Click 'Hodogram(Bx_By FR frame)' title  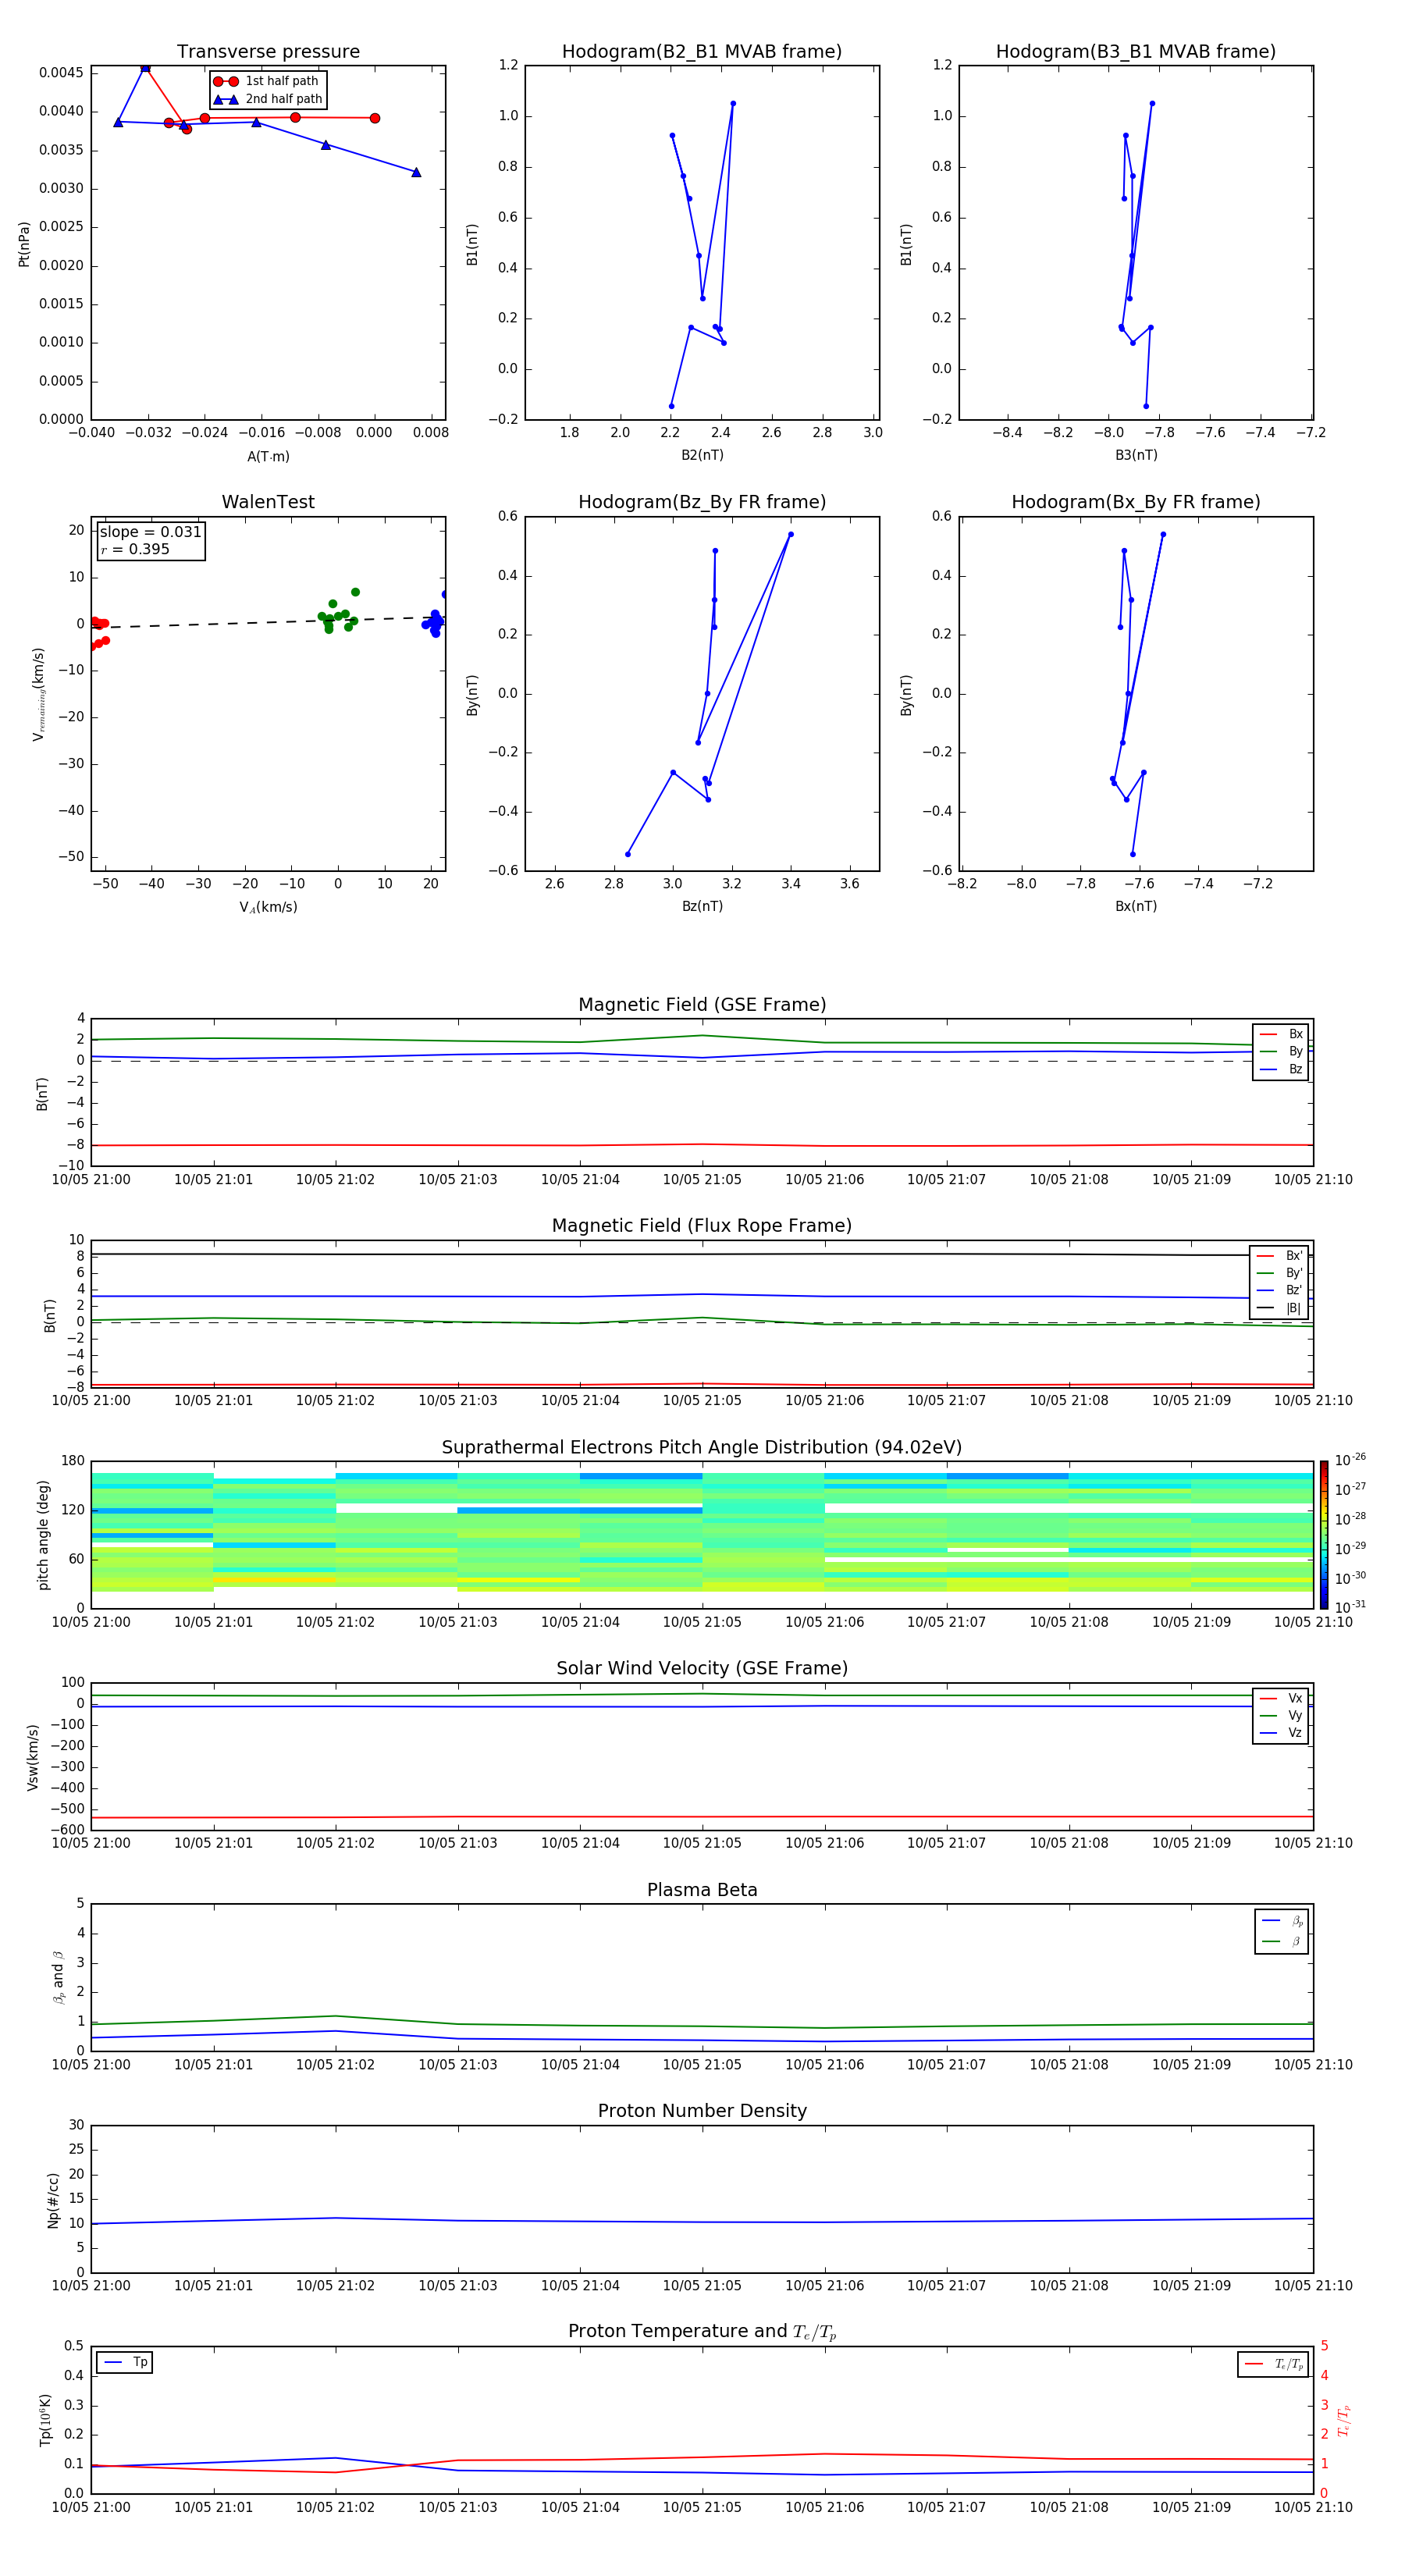coord(1136,502)
